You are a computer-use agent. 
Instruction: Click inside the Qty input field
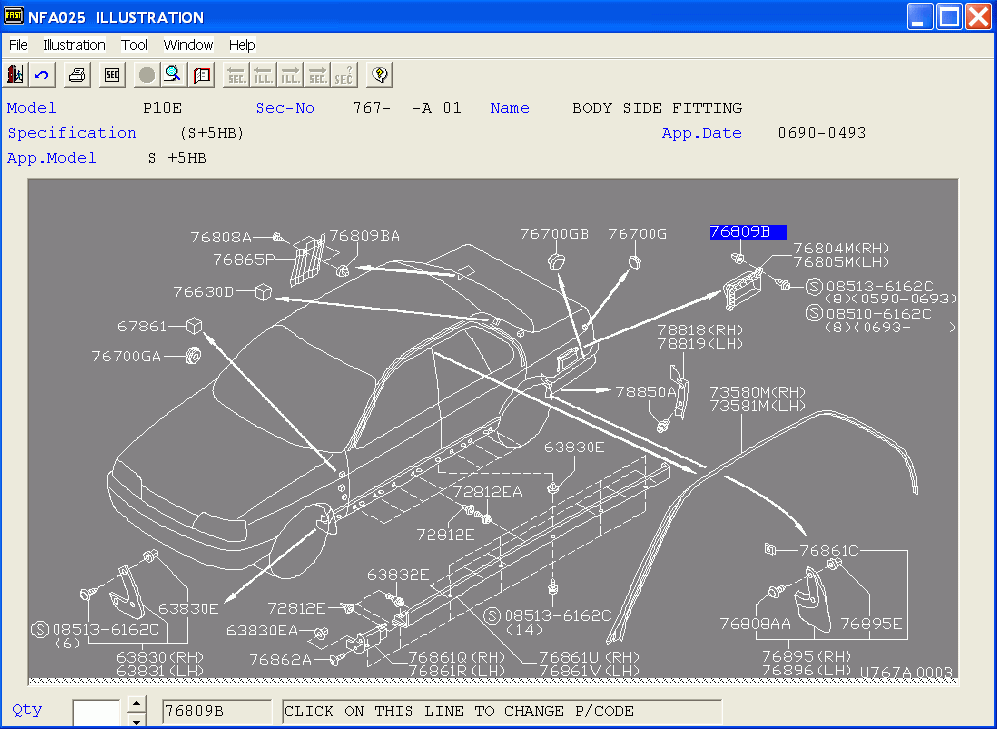pos(97,712)
